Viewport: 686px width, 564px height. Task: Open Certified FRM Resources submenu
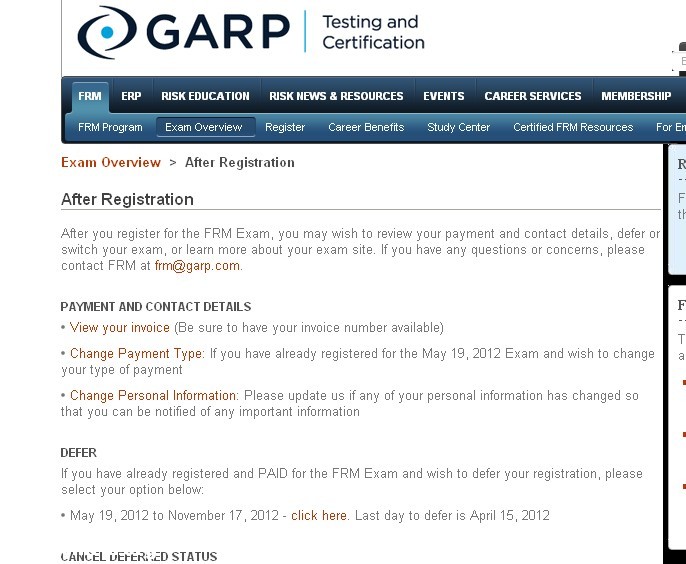click(573, 127)
